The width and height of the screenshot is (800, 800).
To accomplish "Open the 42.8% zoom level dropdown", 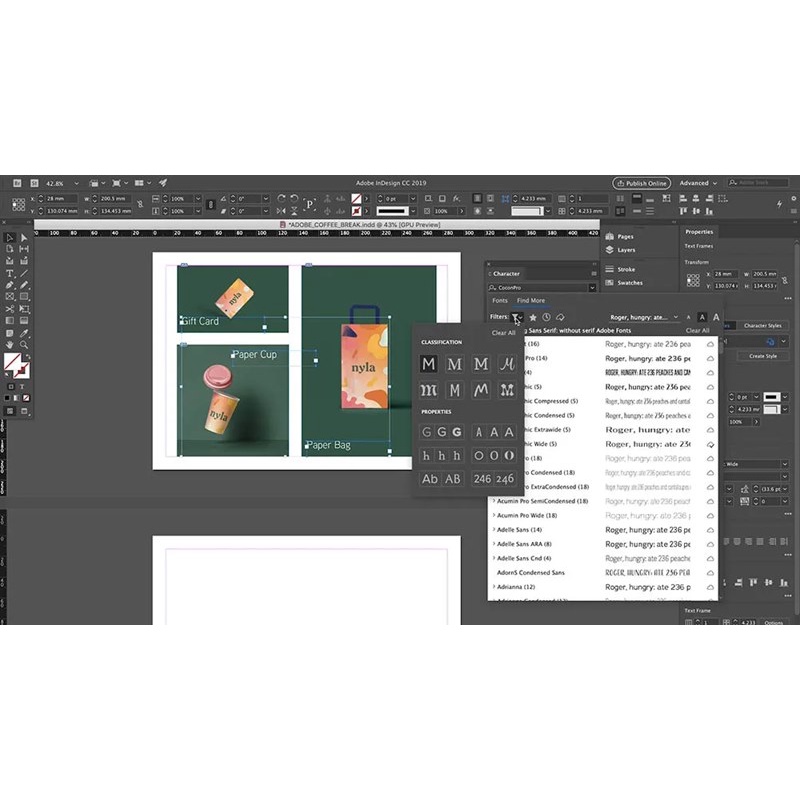I will pyautogui.click(x=77, y=183).
